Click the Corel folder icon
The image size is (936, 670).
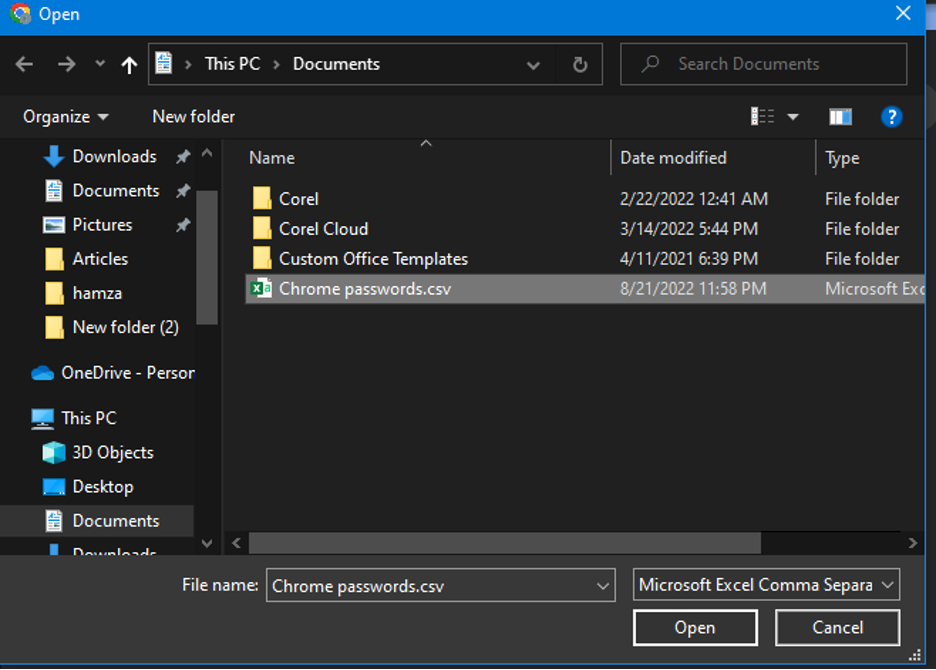click(x=261, y=199)
